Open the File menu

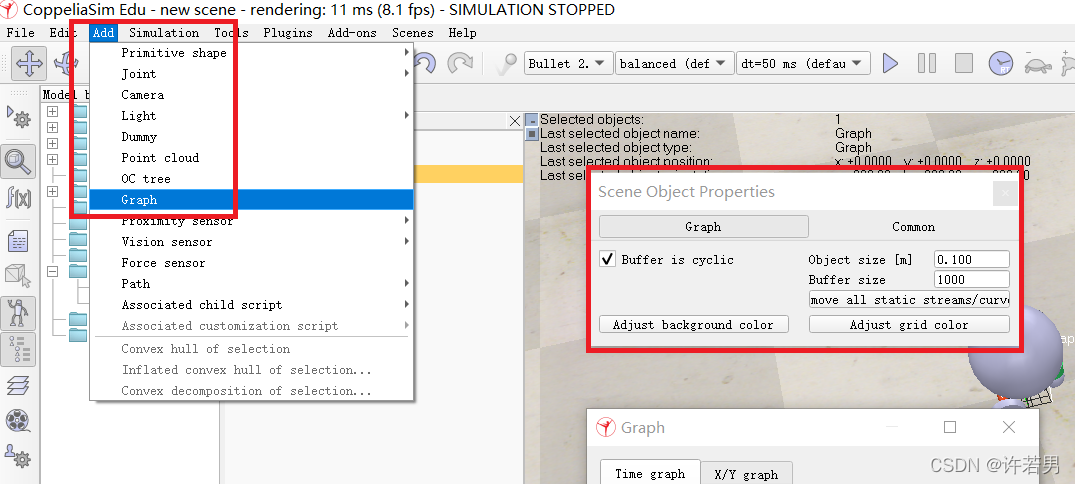click(x=21, y=33)
